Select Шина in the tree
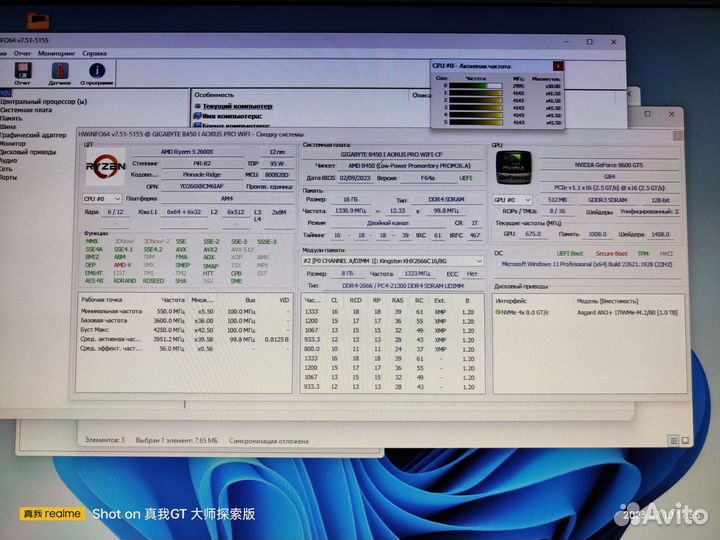The height and width of the screenshot is (540, 720). [8, 126]
